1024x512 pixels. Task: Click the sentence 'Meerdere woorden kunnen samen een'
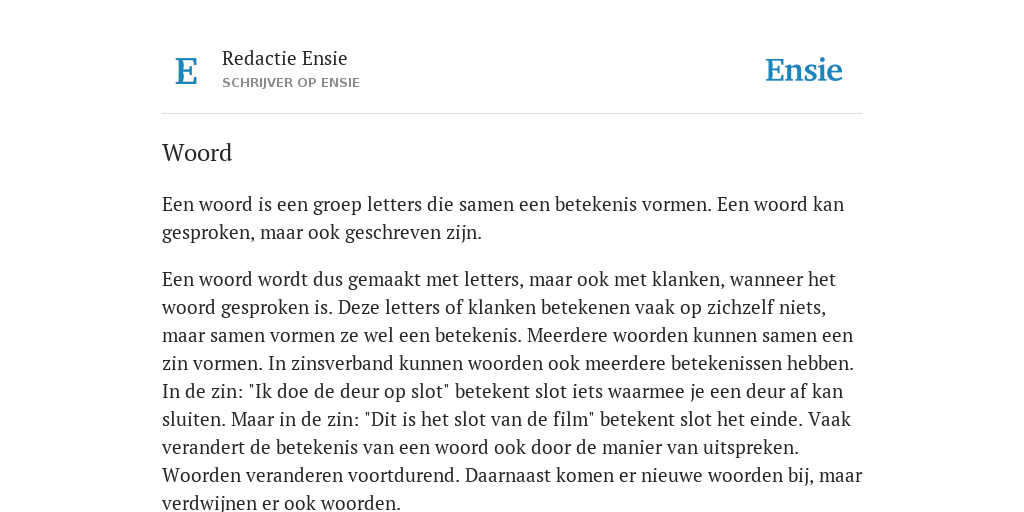click(x=690, y=336)
